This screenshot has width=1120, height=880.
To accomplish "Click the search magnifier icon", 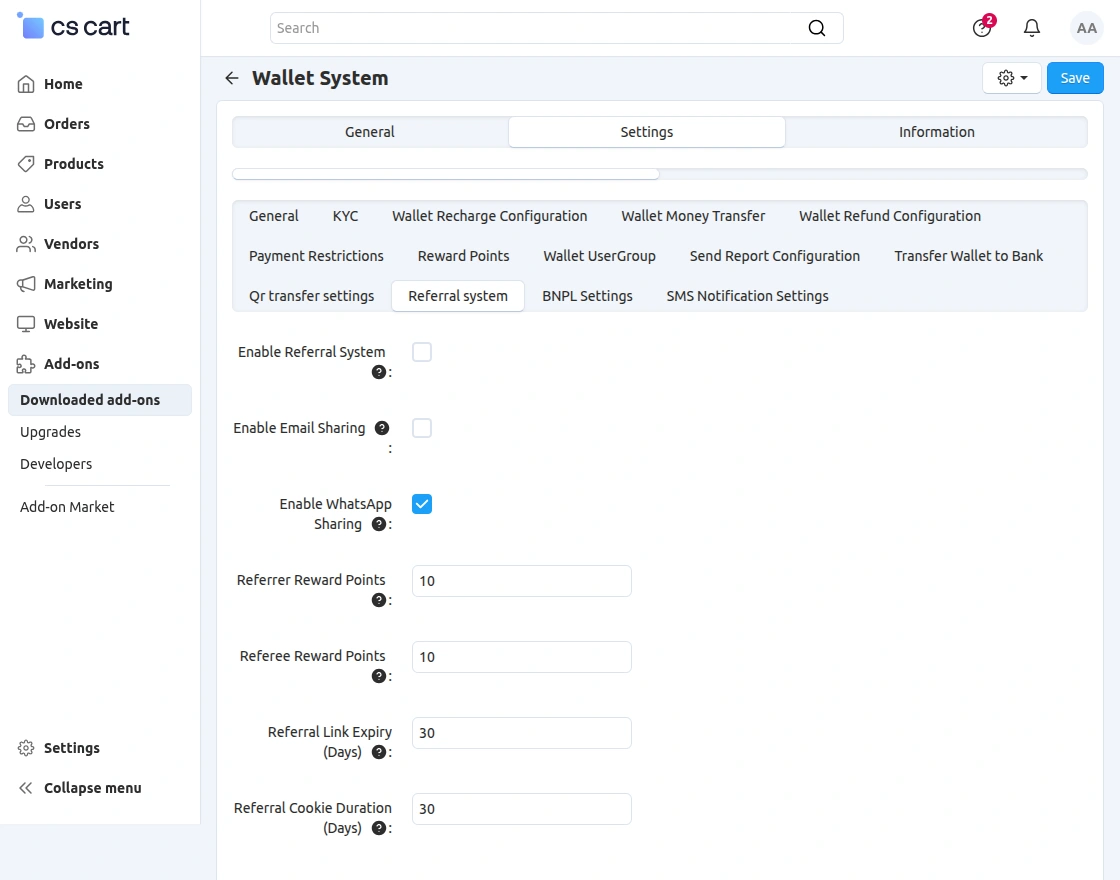I will pos(816,28).
